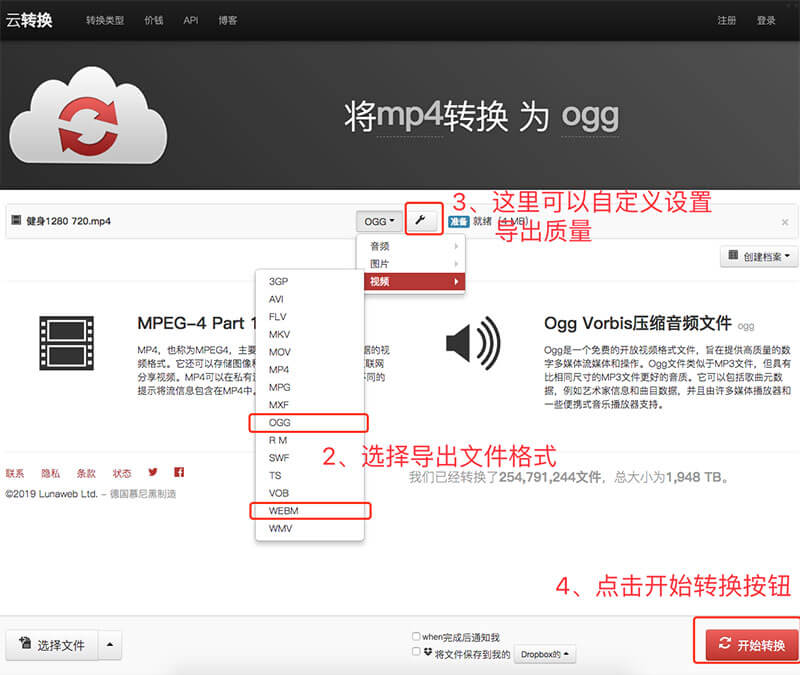Click the 准备 status badge
Screen dimensions: 800x675
(458, 221)
